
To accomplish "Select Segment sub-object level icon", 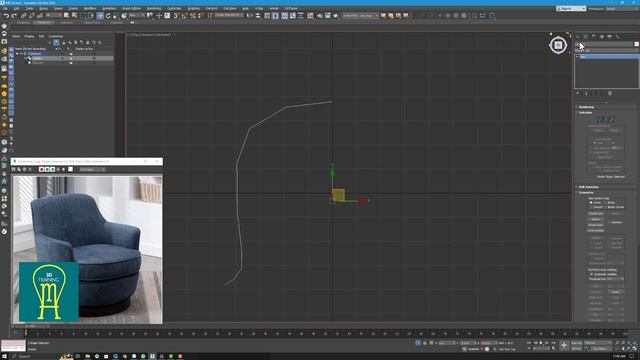I will pyautogui.click(x=605, y=119).
